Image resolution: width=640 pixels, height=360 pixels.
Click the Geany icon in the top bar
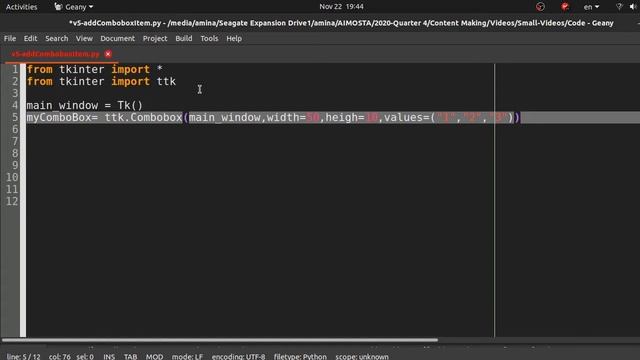click(58, 7)
